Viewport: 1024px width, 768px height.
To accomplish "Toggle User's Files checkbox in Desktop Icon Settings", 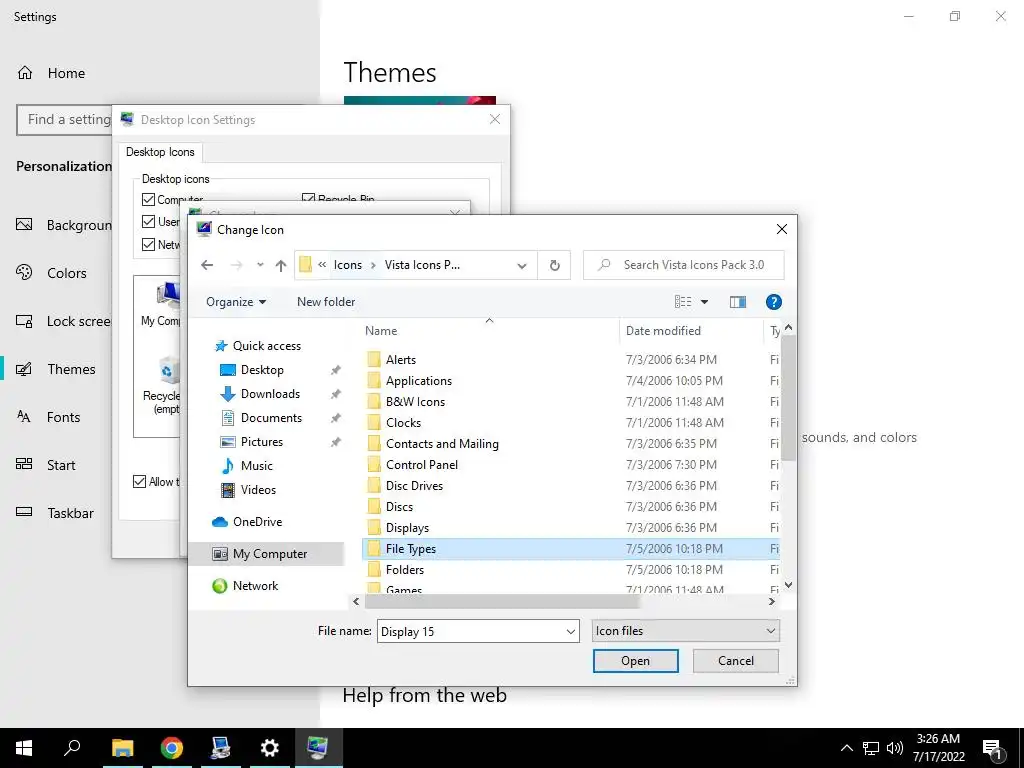I will click(x=148, y=221).
